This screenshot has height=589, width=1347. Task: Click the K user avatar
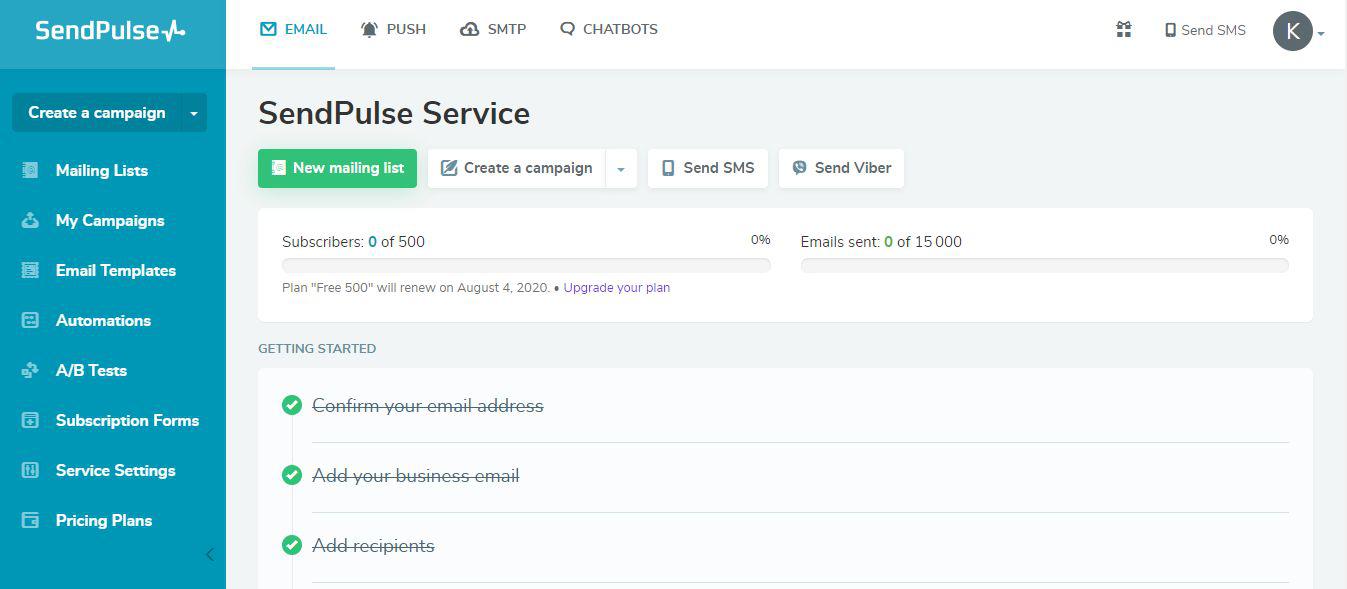(x=1292, y=31)
